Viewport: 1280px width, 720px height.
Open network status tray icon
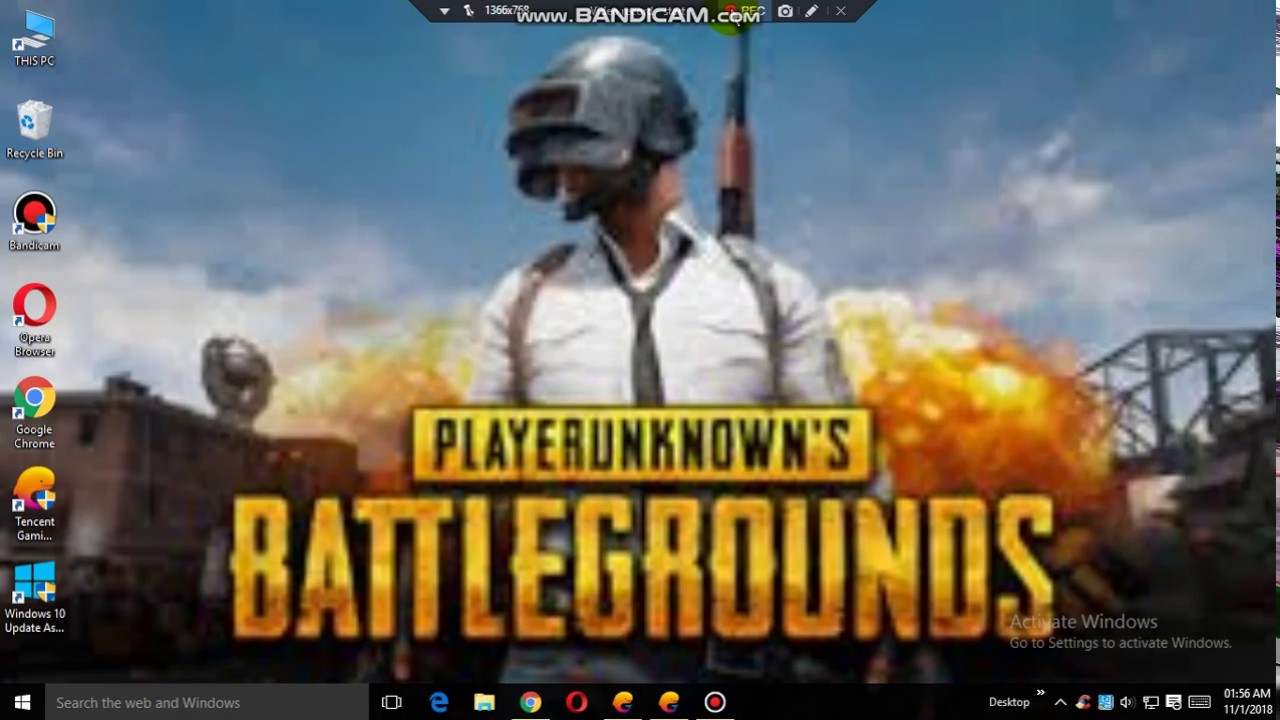(1151, 702)
